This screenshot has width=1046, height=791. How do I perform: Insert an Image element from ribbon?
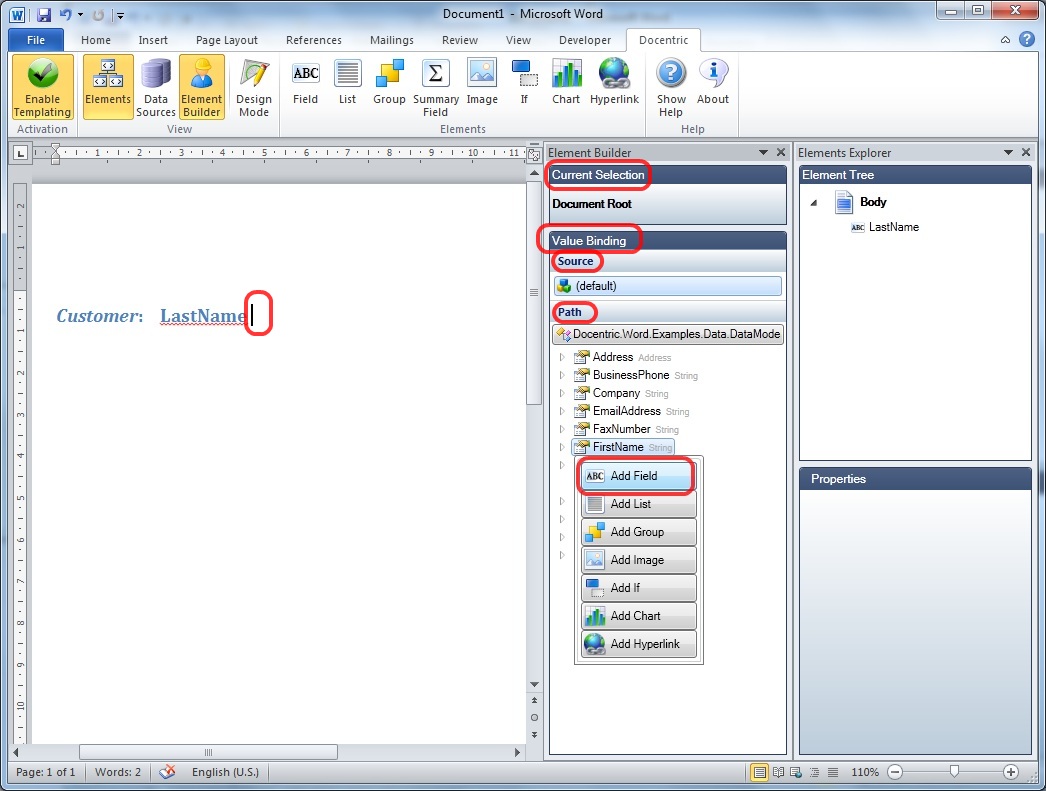pyautogui.click(x=482, y=83)
